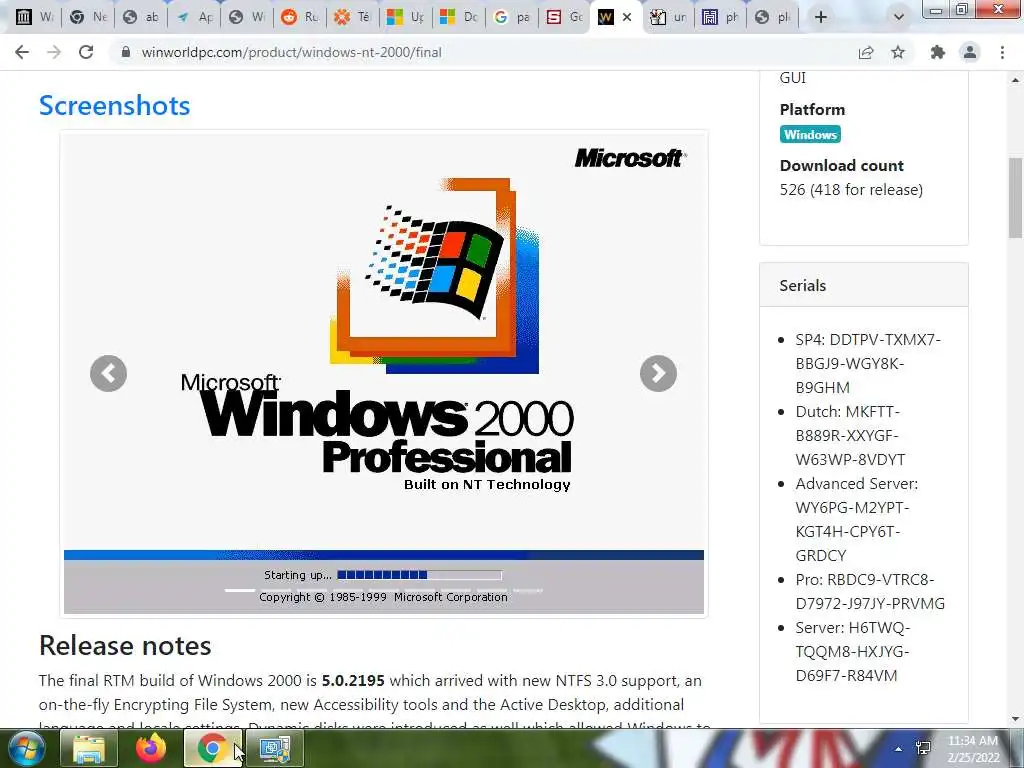Click the Download count label
Screen dimensions: 1024x768
click(841, 165)
